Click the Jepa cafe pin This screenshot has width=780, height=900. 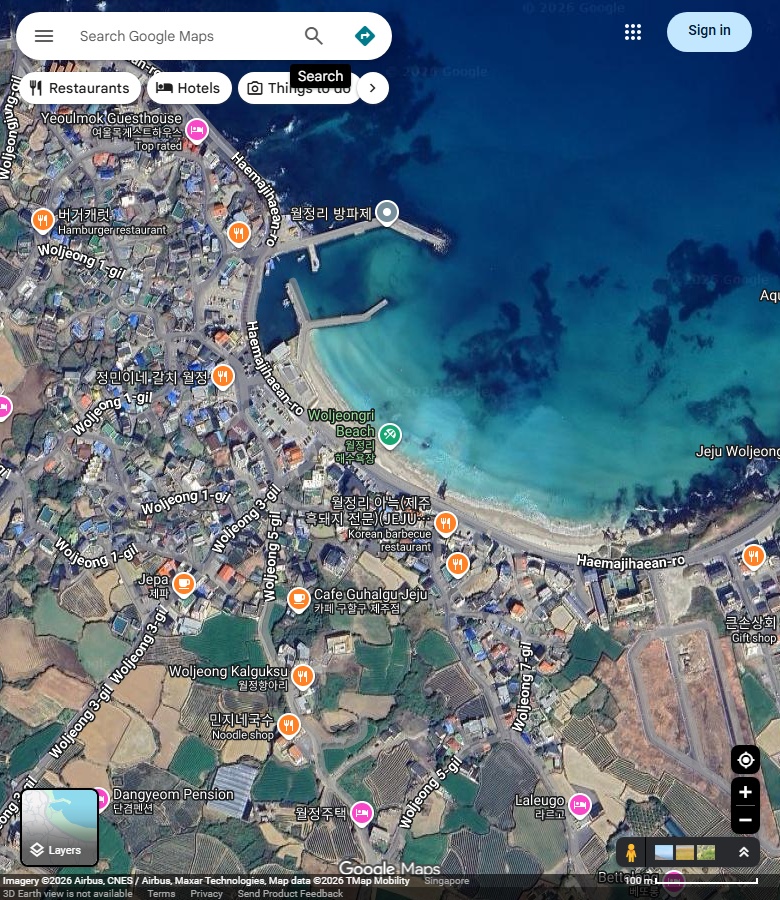[x=184, y=584]
